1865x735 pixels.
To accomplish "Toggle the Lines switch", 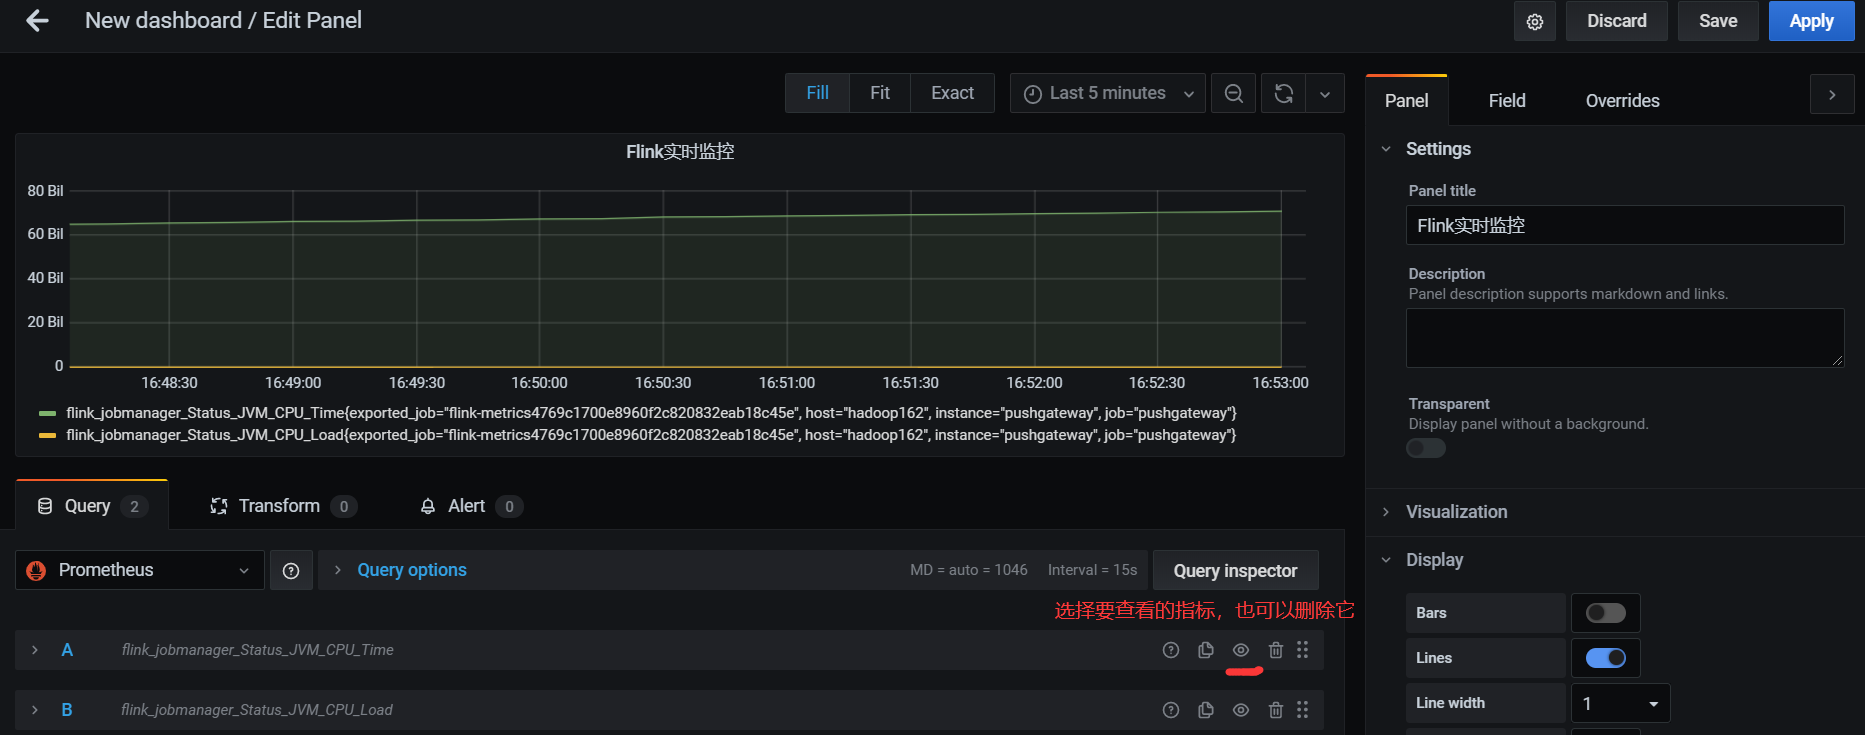I will click(x=1606, y=658).
